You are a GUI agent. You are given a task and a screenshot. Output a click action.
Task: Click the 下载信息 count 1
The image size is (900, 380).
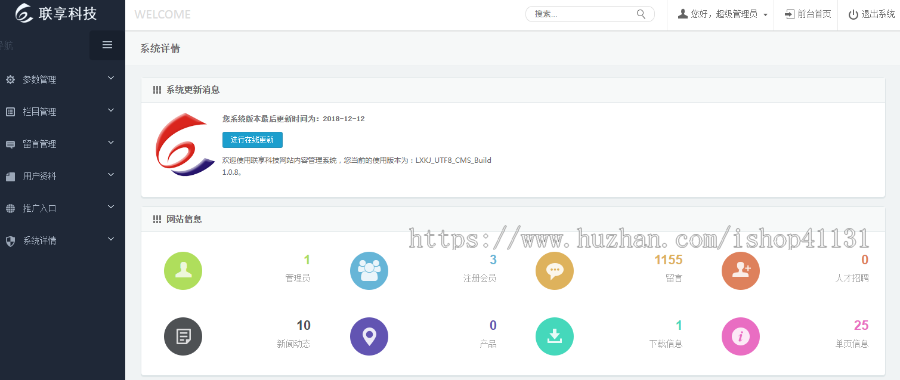pyautogui.click(x=678, y=325)
